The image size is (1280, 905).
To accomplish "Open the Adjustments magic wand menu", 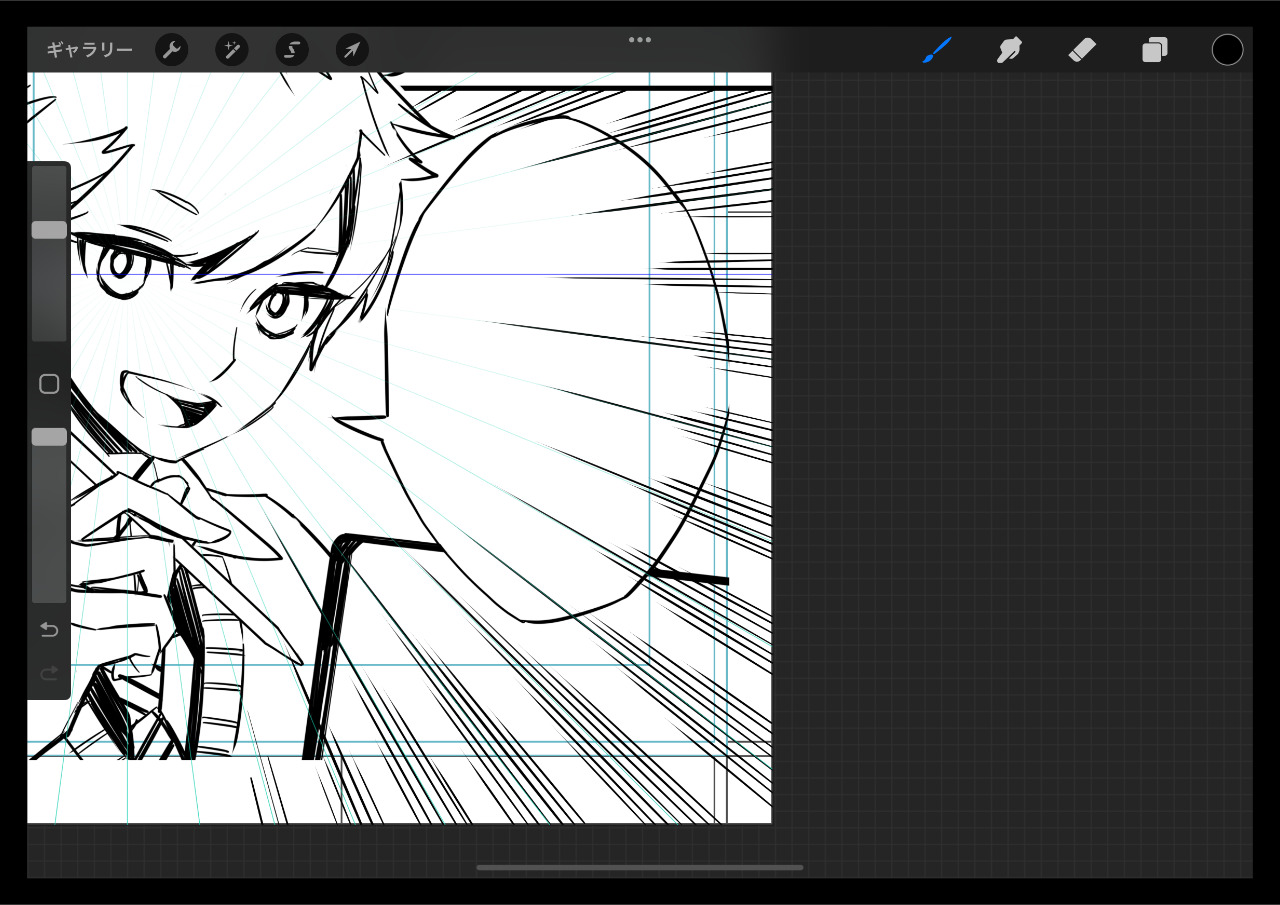I will click(232, 50).
